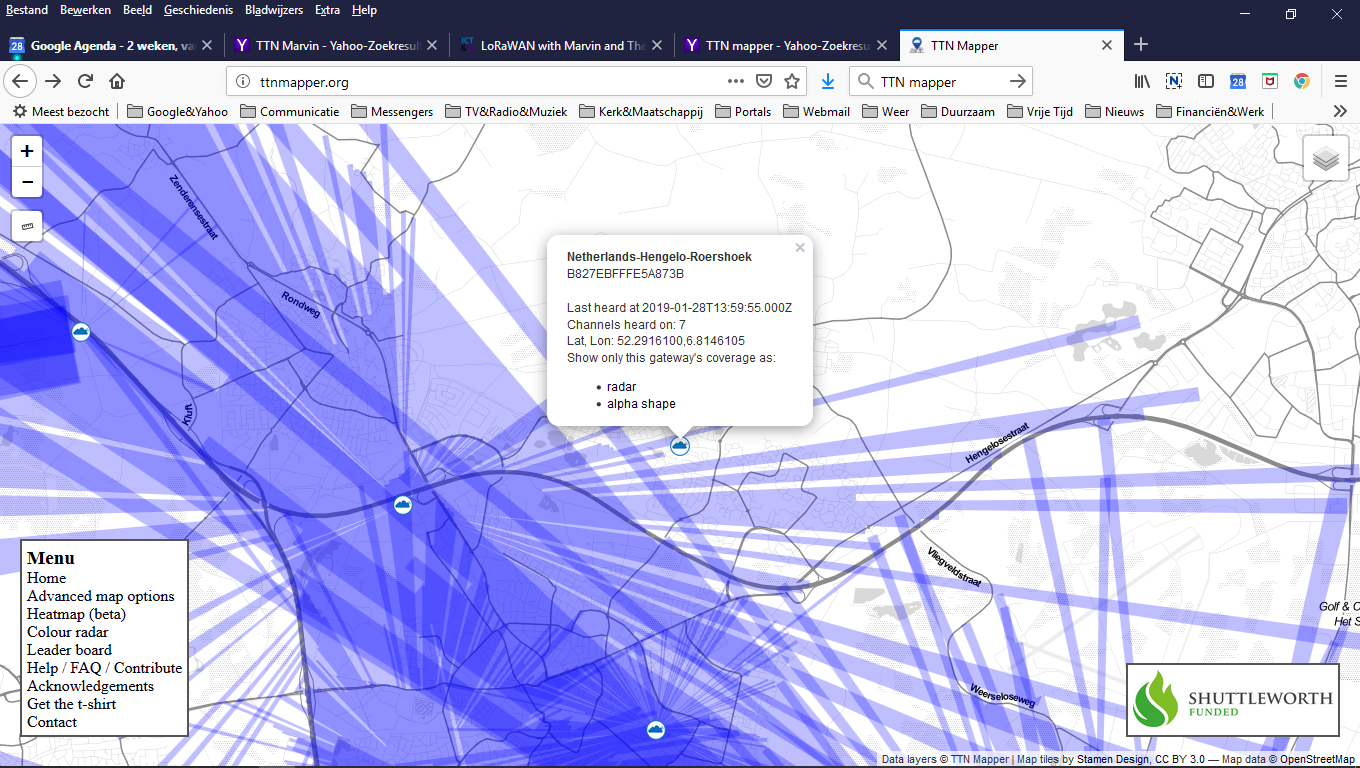Image resolution: width=1360 pixels, height=768 pixels.
Task: Select the Hengelo-Roershoek gateway marker
Action: [680, 445]
